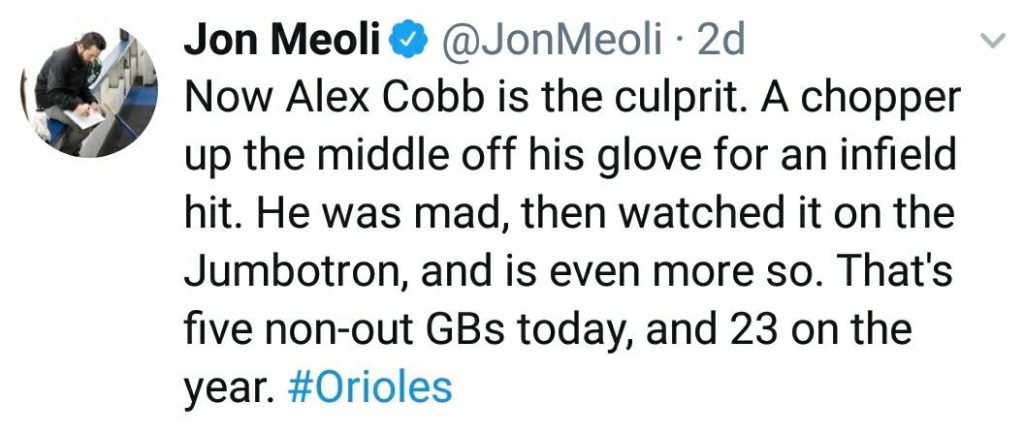Expand the tweet options chevron
1024x433 pixels.
tap(993, 41)
